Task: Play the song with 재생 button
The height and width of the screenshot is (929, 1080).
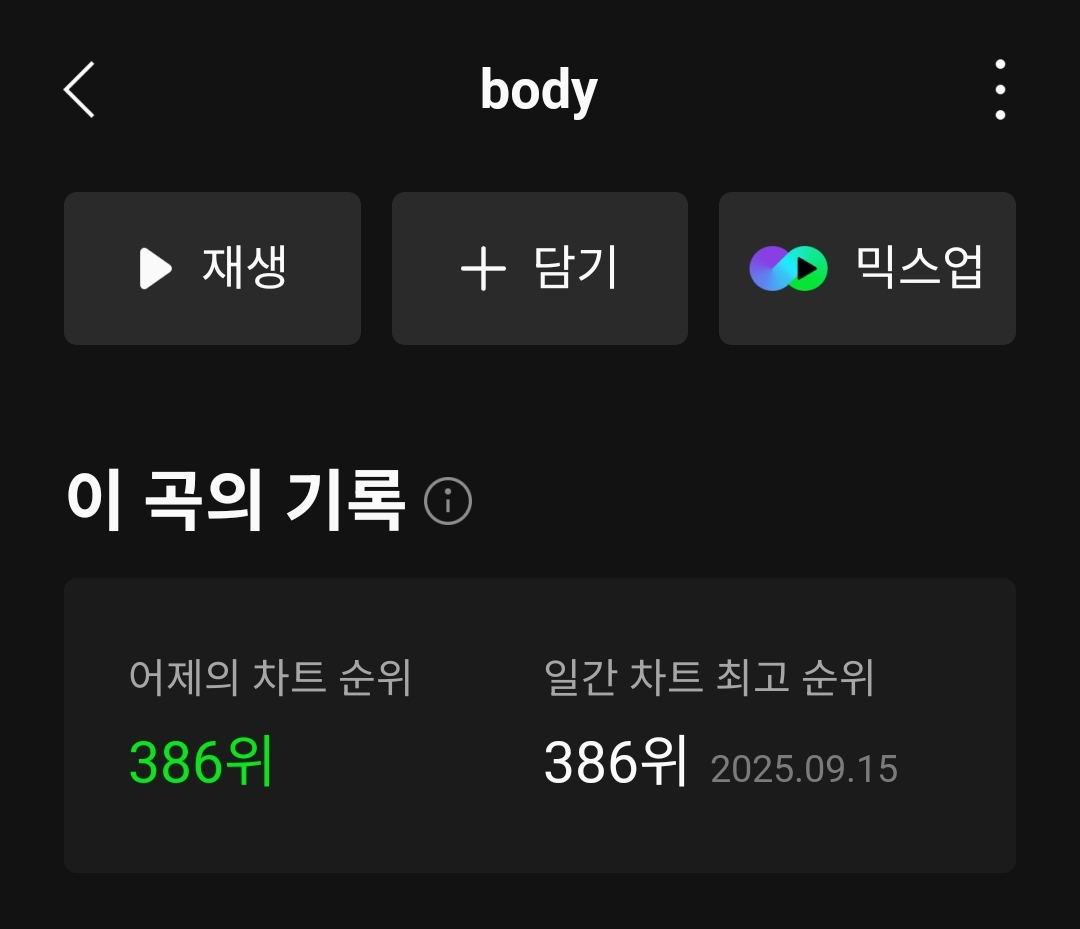Action: [x=212, y=269]
